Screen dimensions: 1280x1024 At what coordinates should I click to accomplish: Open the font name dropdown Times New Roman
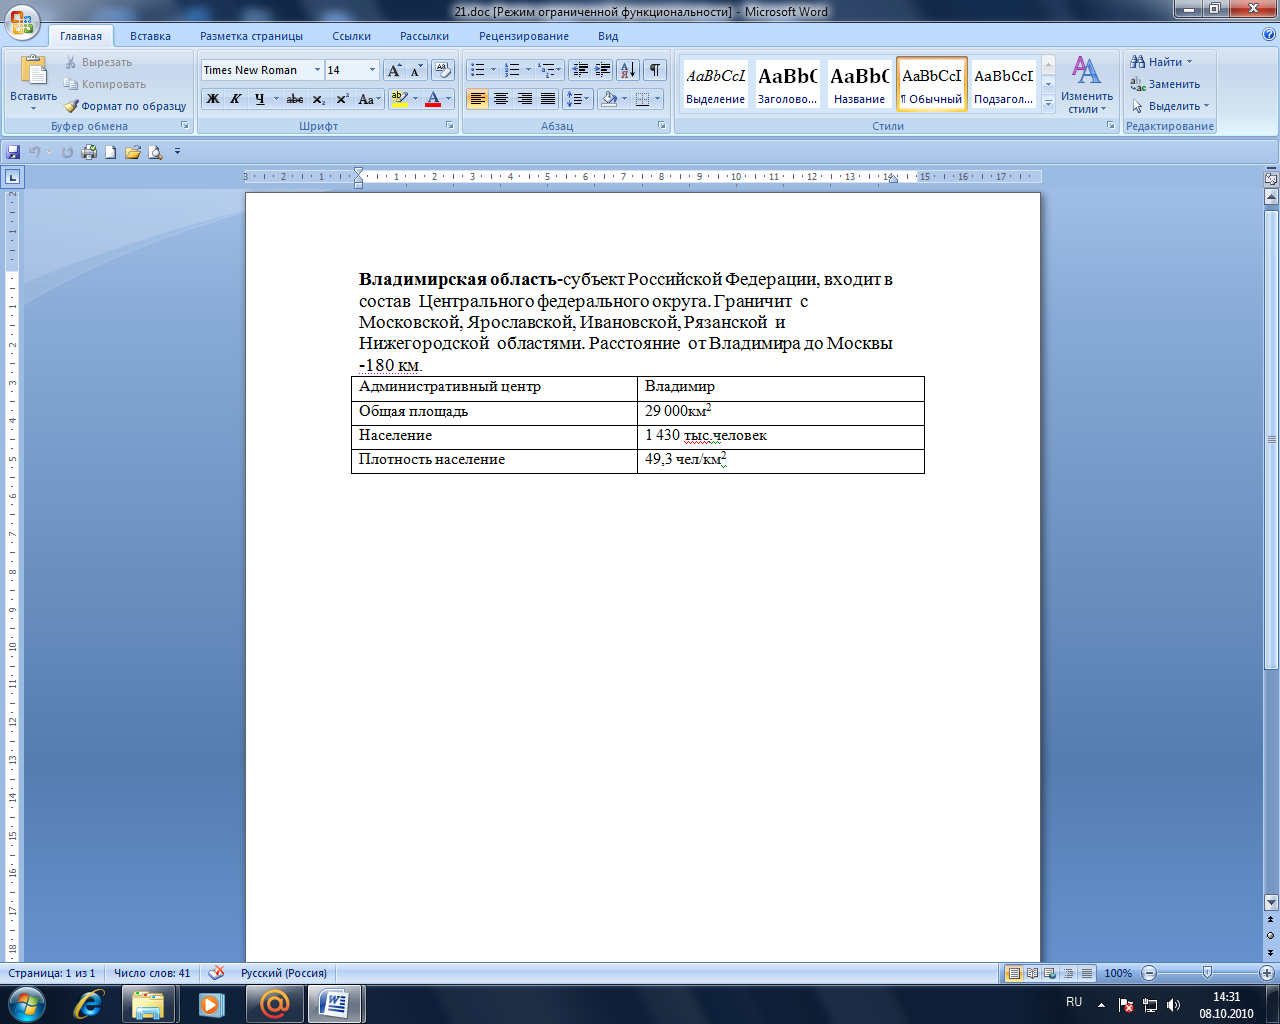tap(317, 70)
